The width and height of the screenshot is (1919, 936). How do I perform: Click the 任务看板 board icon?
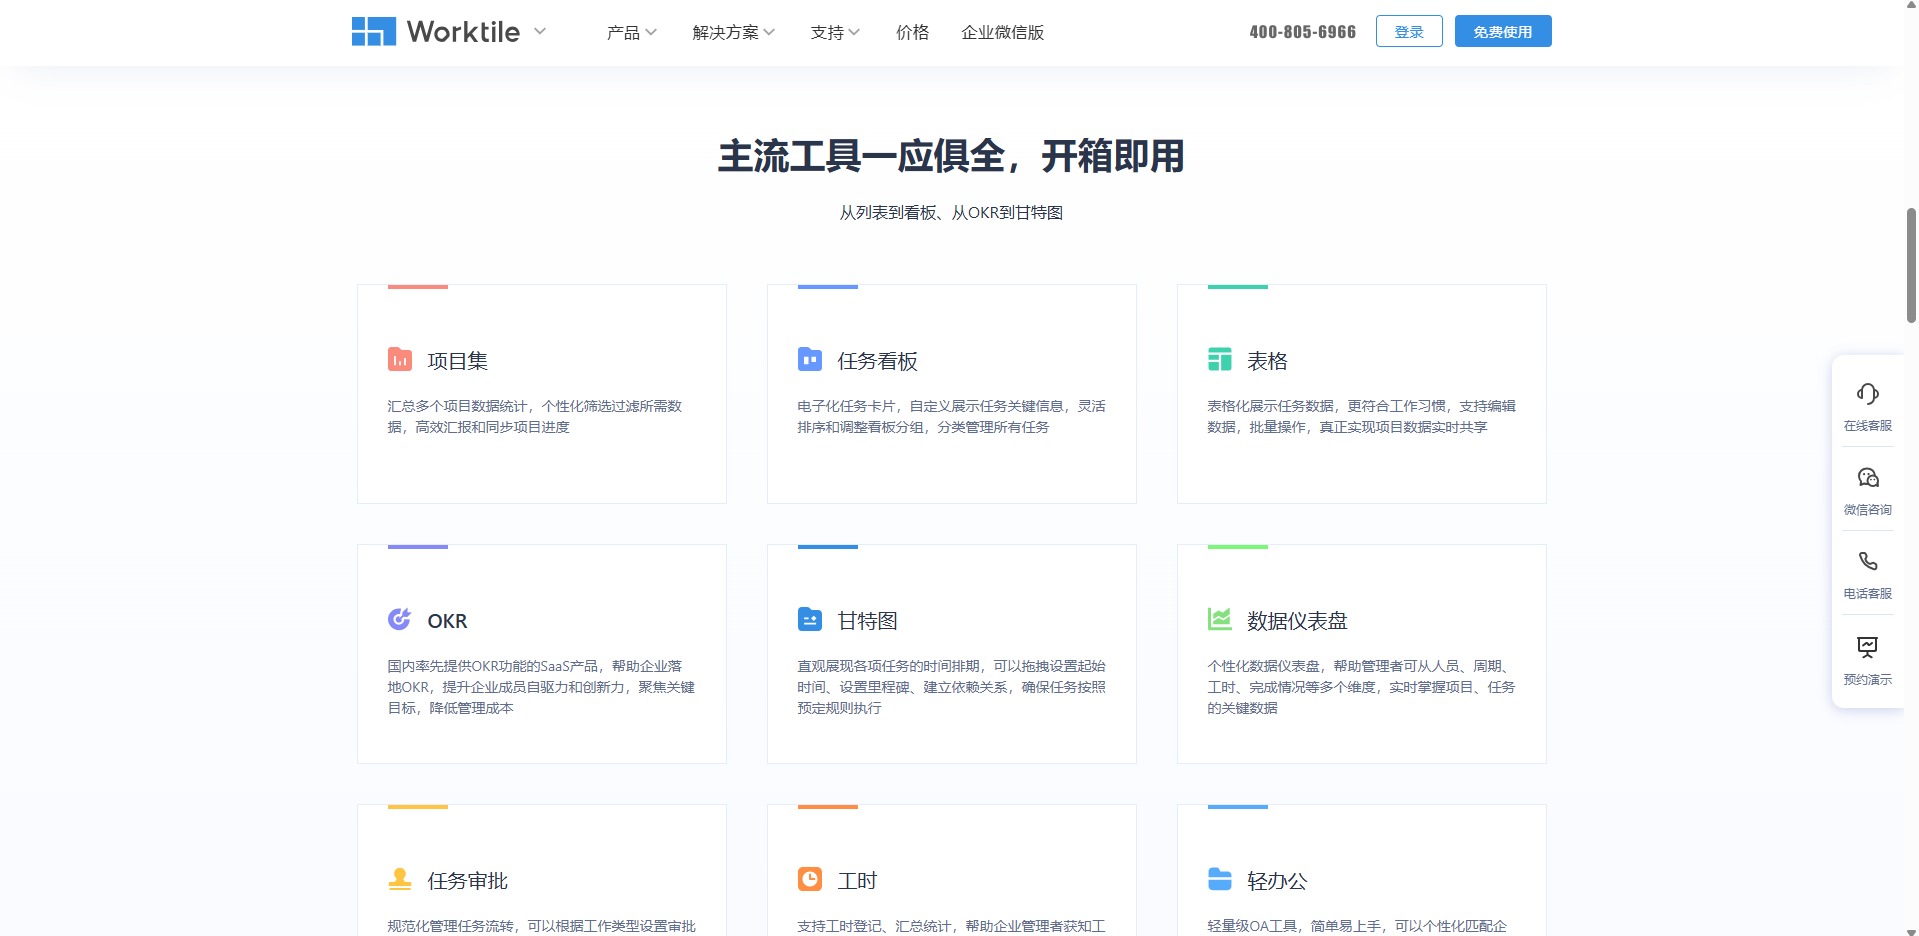pos(810,359)
